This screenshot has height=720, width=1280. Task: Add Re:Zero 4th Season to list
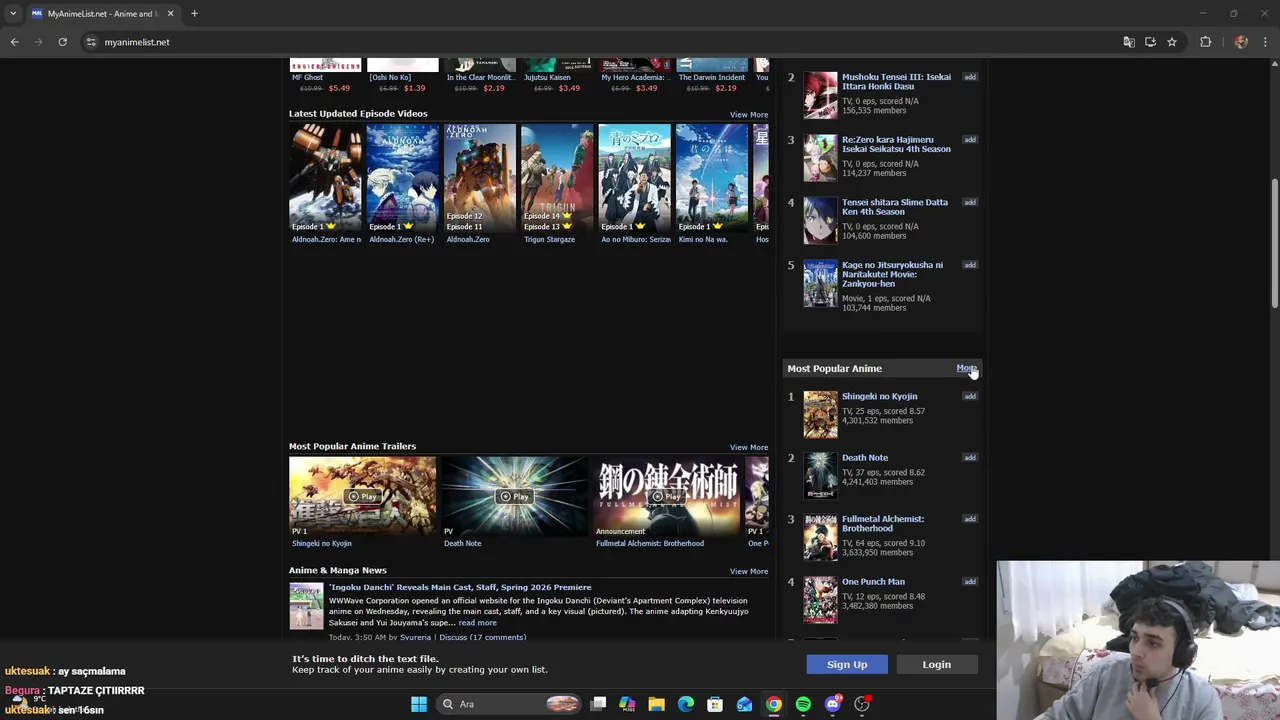(x=970, y=140)
